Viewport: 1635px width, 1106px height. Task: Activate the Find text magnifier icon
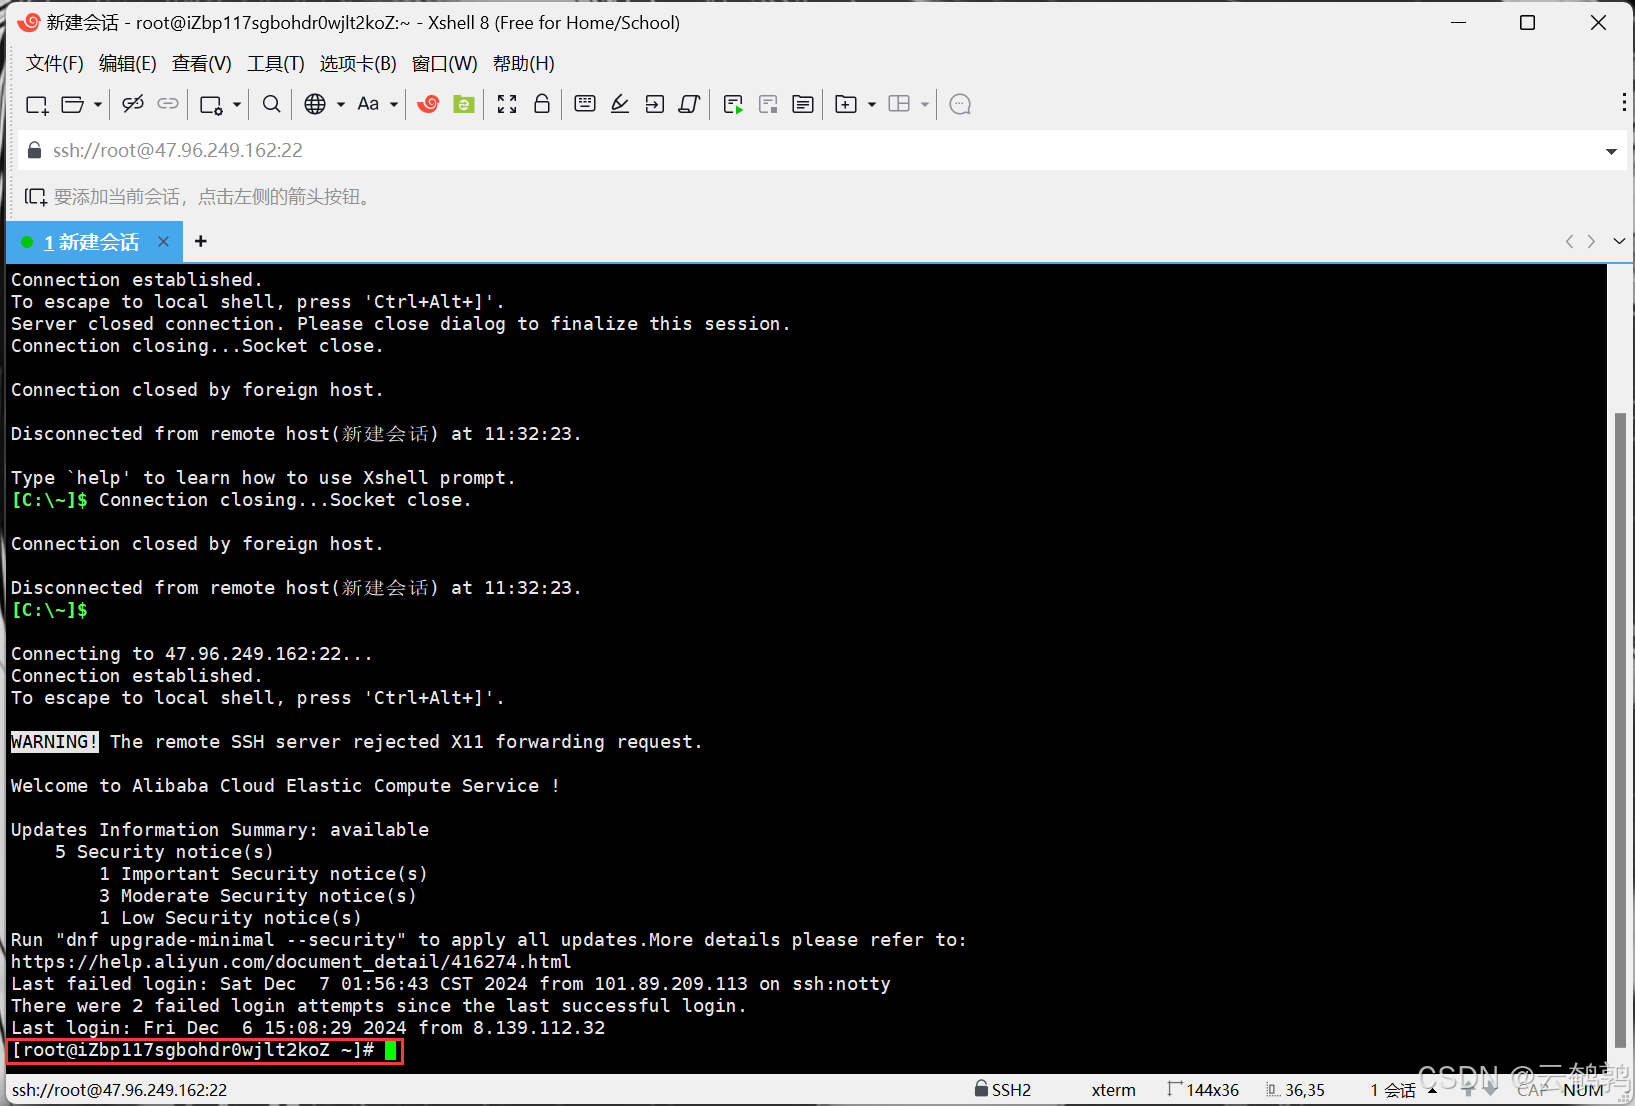coord(270,104)
